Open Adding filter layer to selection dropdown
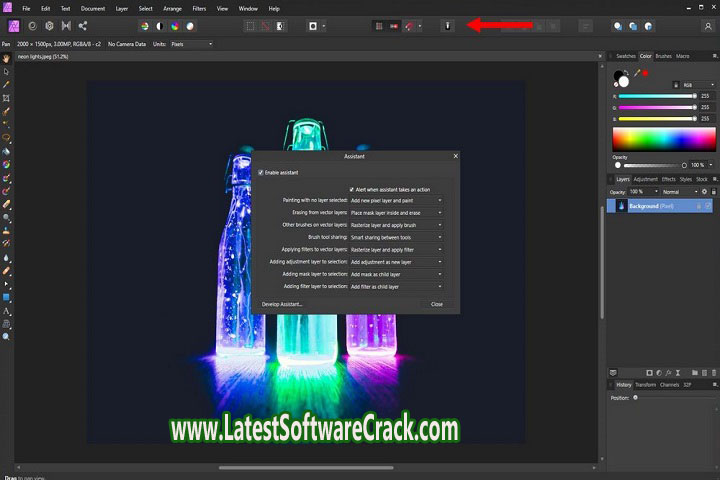The width and height of the screenshot is (720, 480). pos(396,287)
